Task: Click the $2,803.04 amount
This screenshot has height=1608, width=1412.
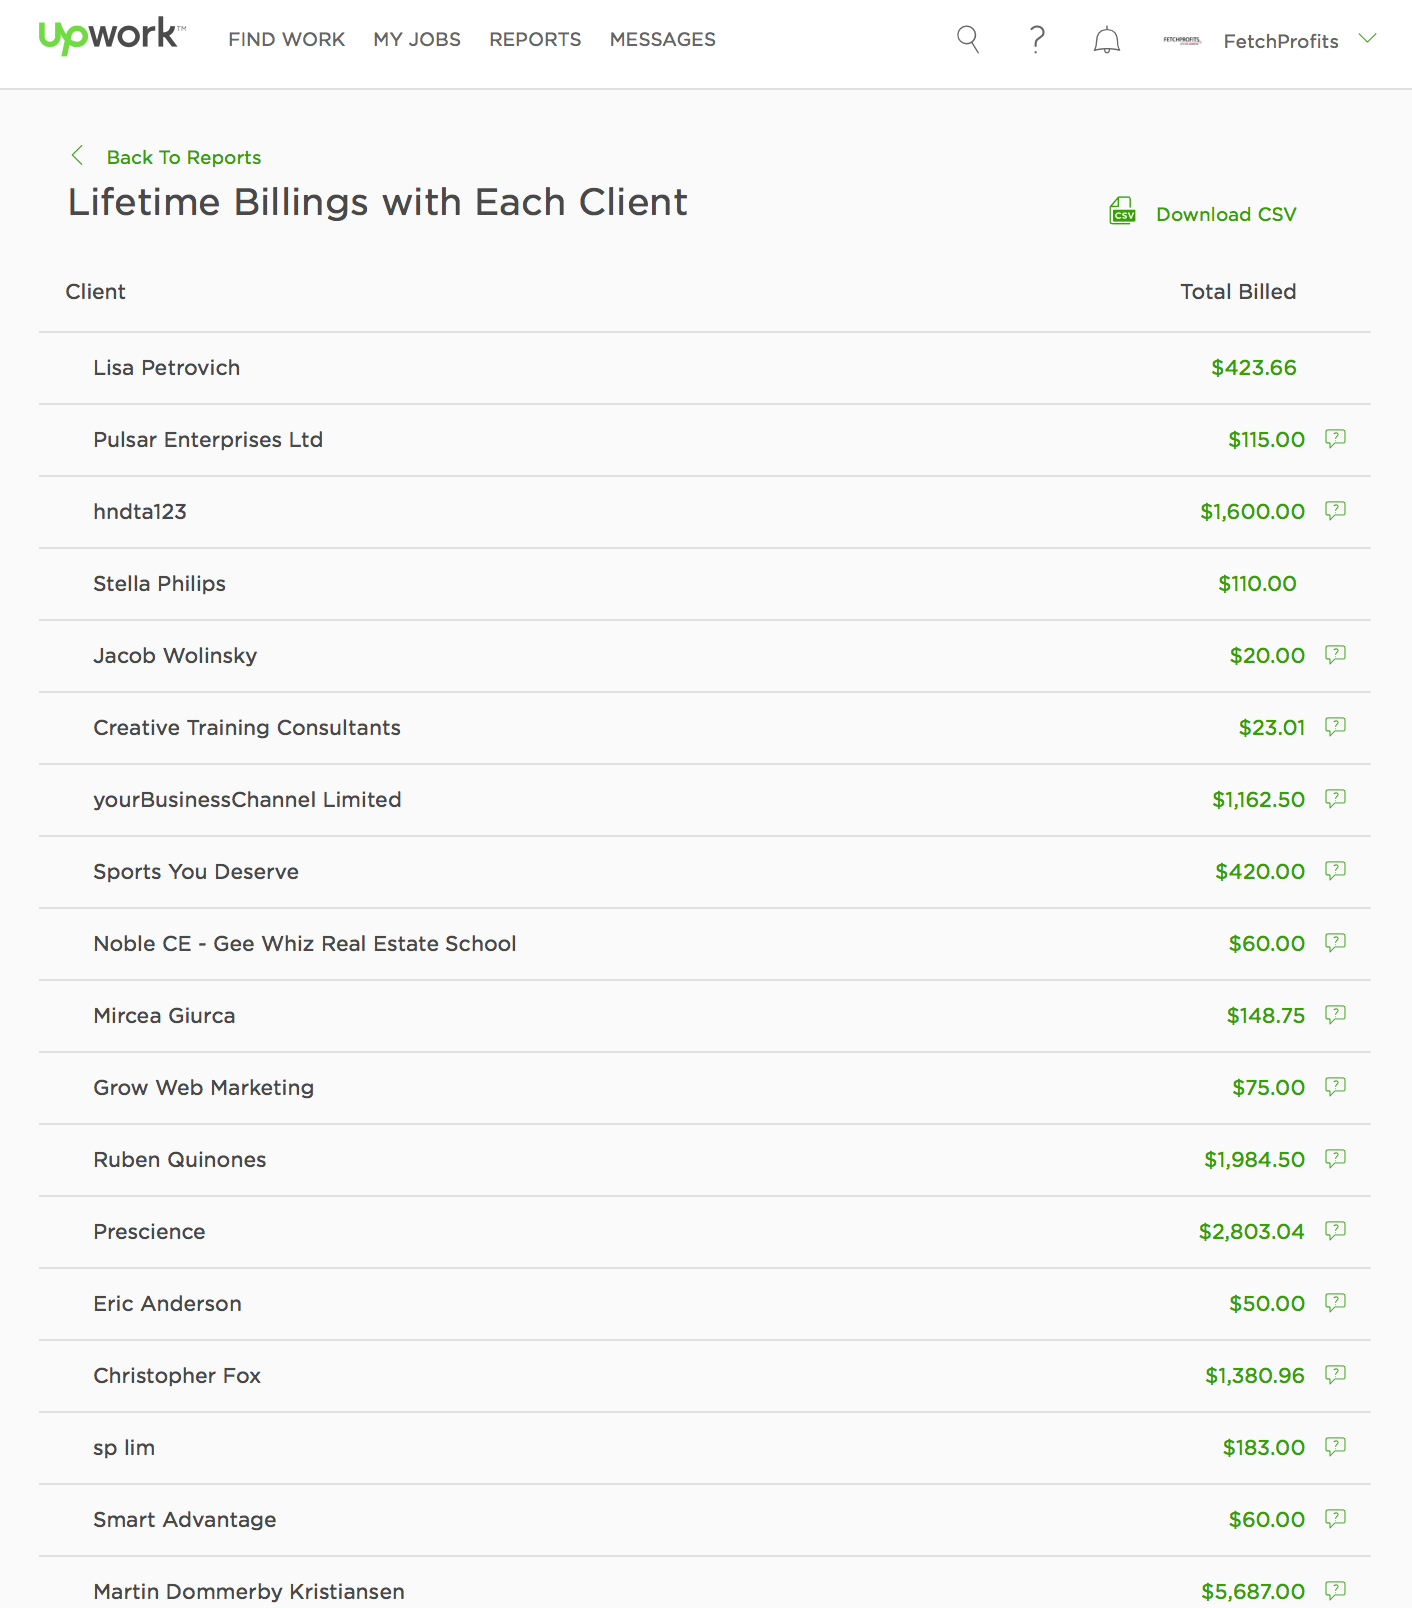Action: coord(1252,1232)
